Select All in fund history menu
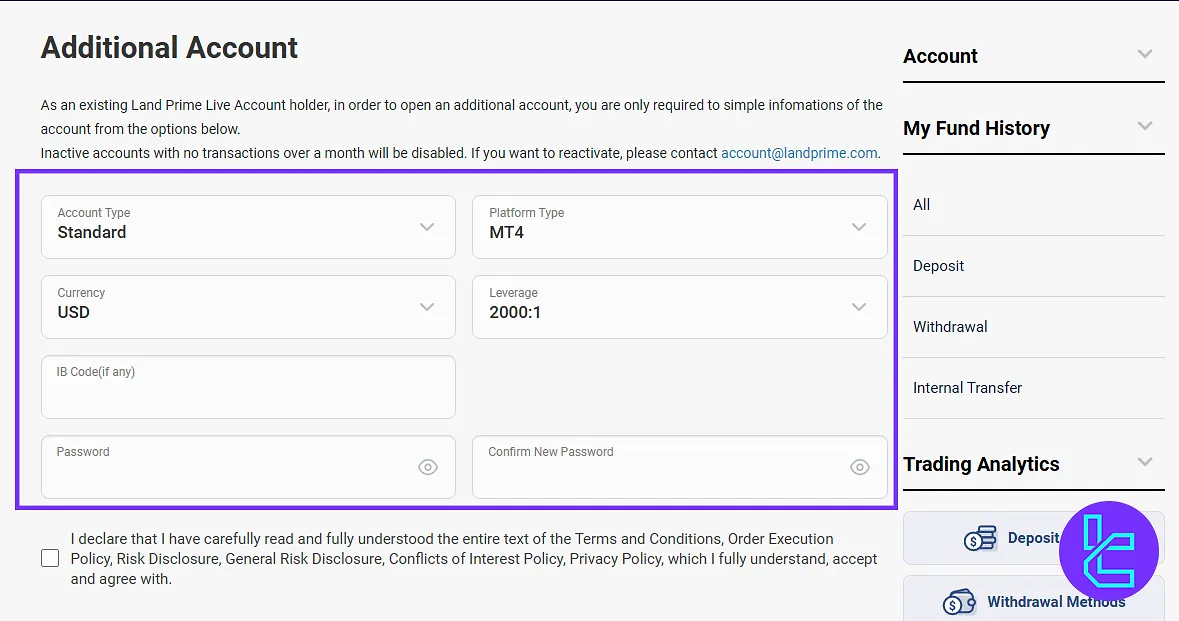The width and height of the screenshot is (1179, 621). click(x=922, y=205)
